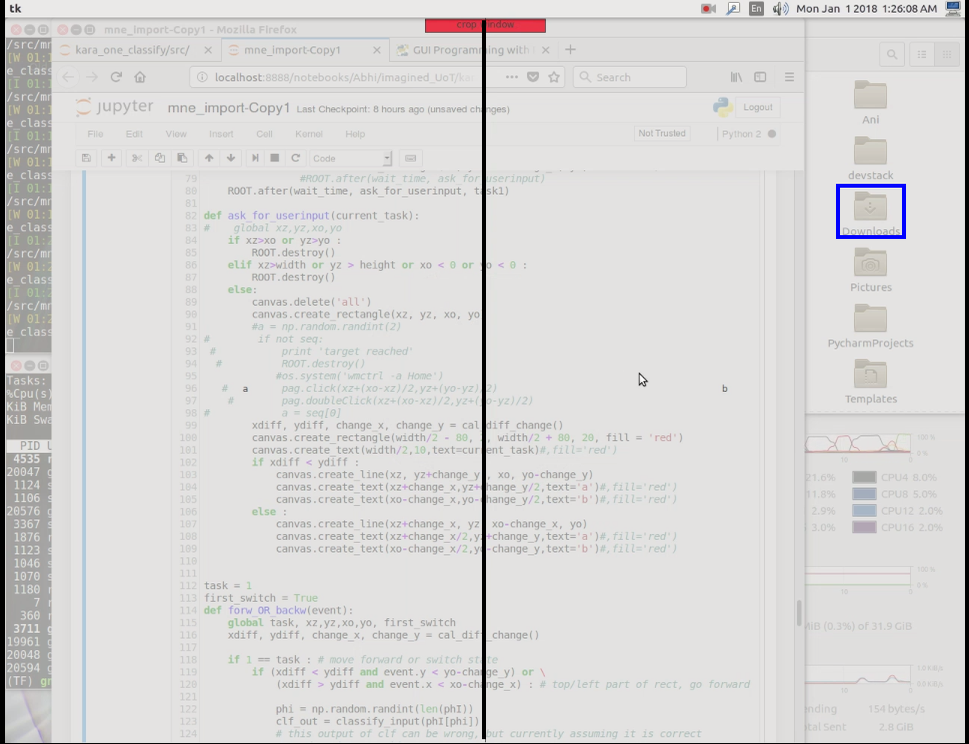
Task: Open Jupyter View menu
Action: click(176, 133)
